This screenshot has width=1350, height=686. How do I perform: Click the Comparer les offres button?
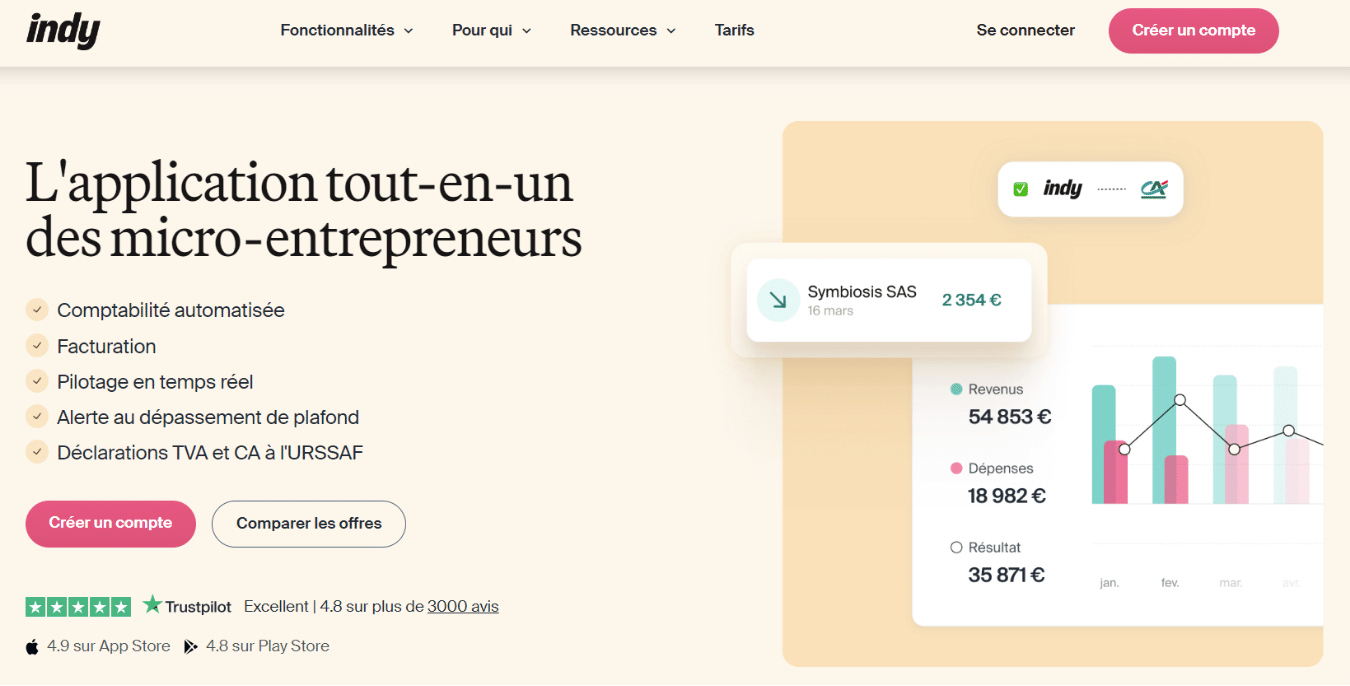pyautogui.click(x=309, y=523)
